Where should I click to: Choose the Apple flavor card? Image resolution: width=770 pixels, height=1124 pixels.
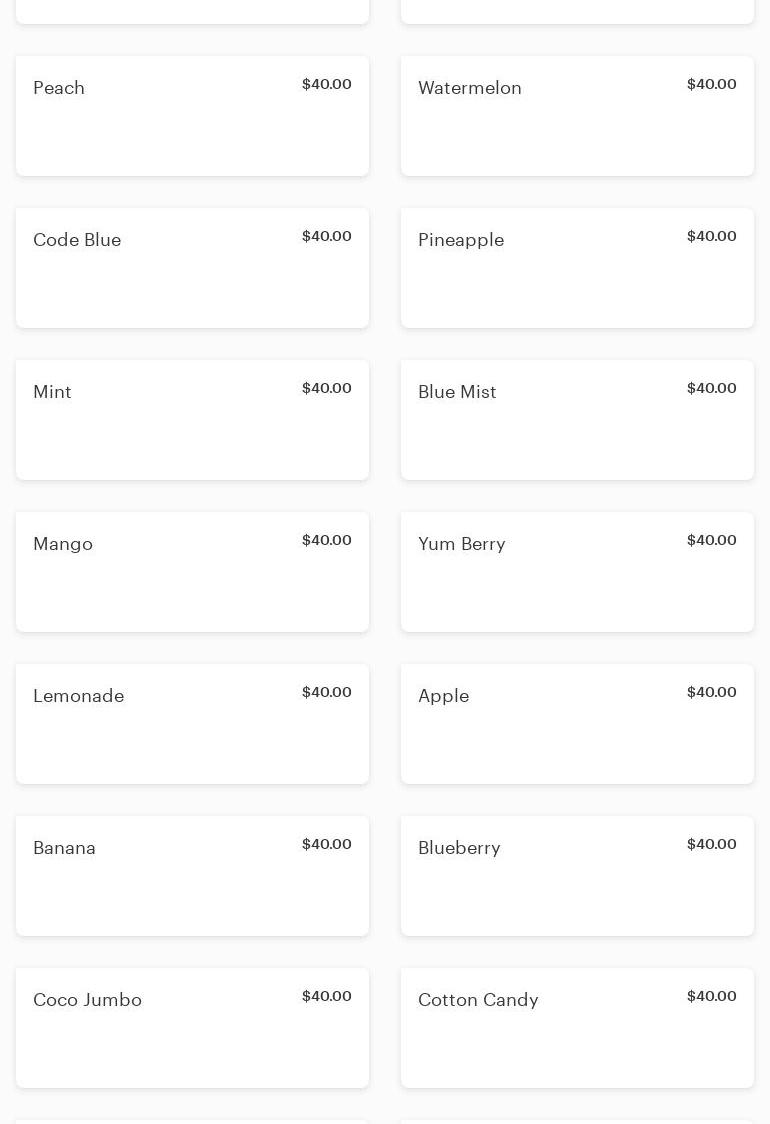coord(577,724)
